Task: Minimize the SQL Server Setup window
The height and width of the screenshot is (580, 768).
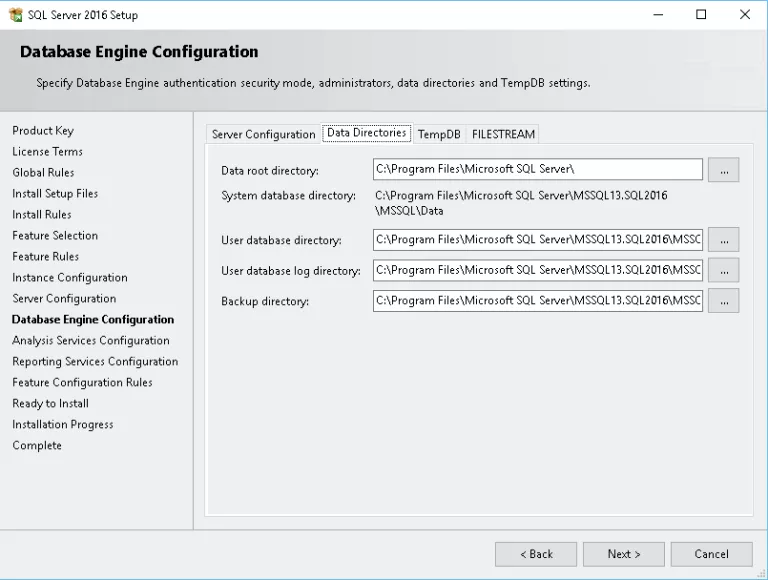Action: pos(658,15)
